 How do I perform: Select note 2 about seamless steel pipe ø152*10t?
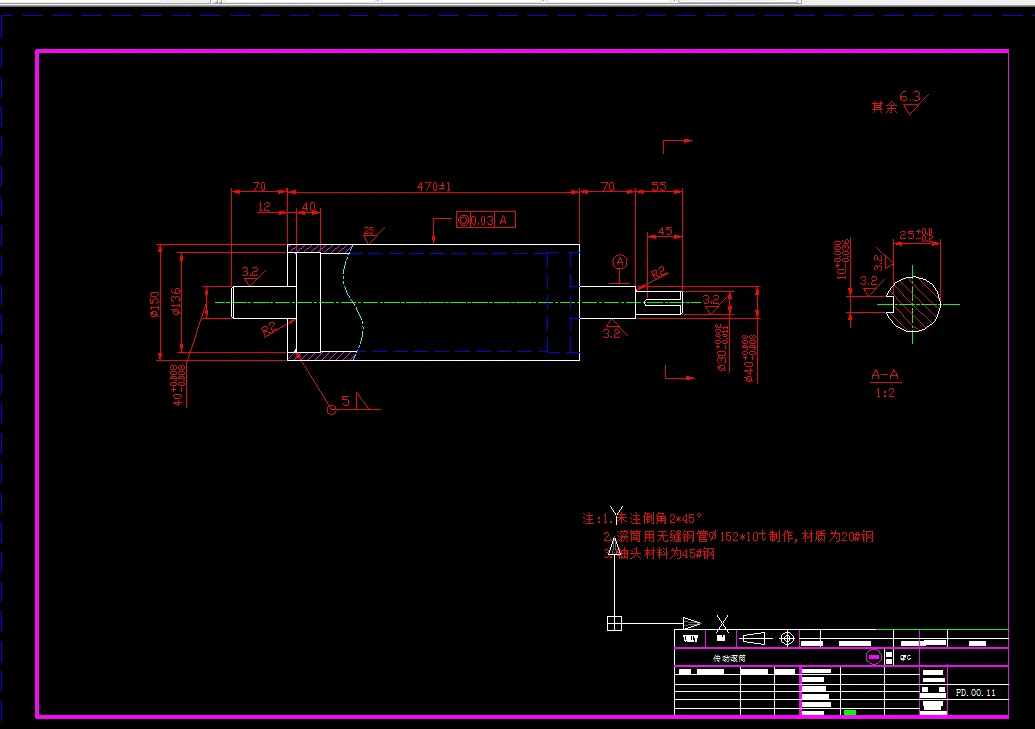[x=739, y=536]
